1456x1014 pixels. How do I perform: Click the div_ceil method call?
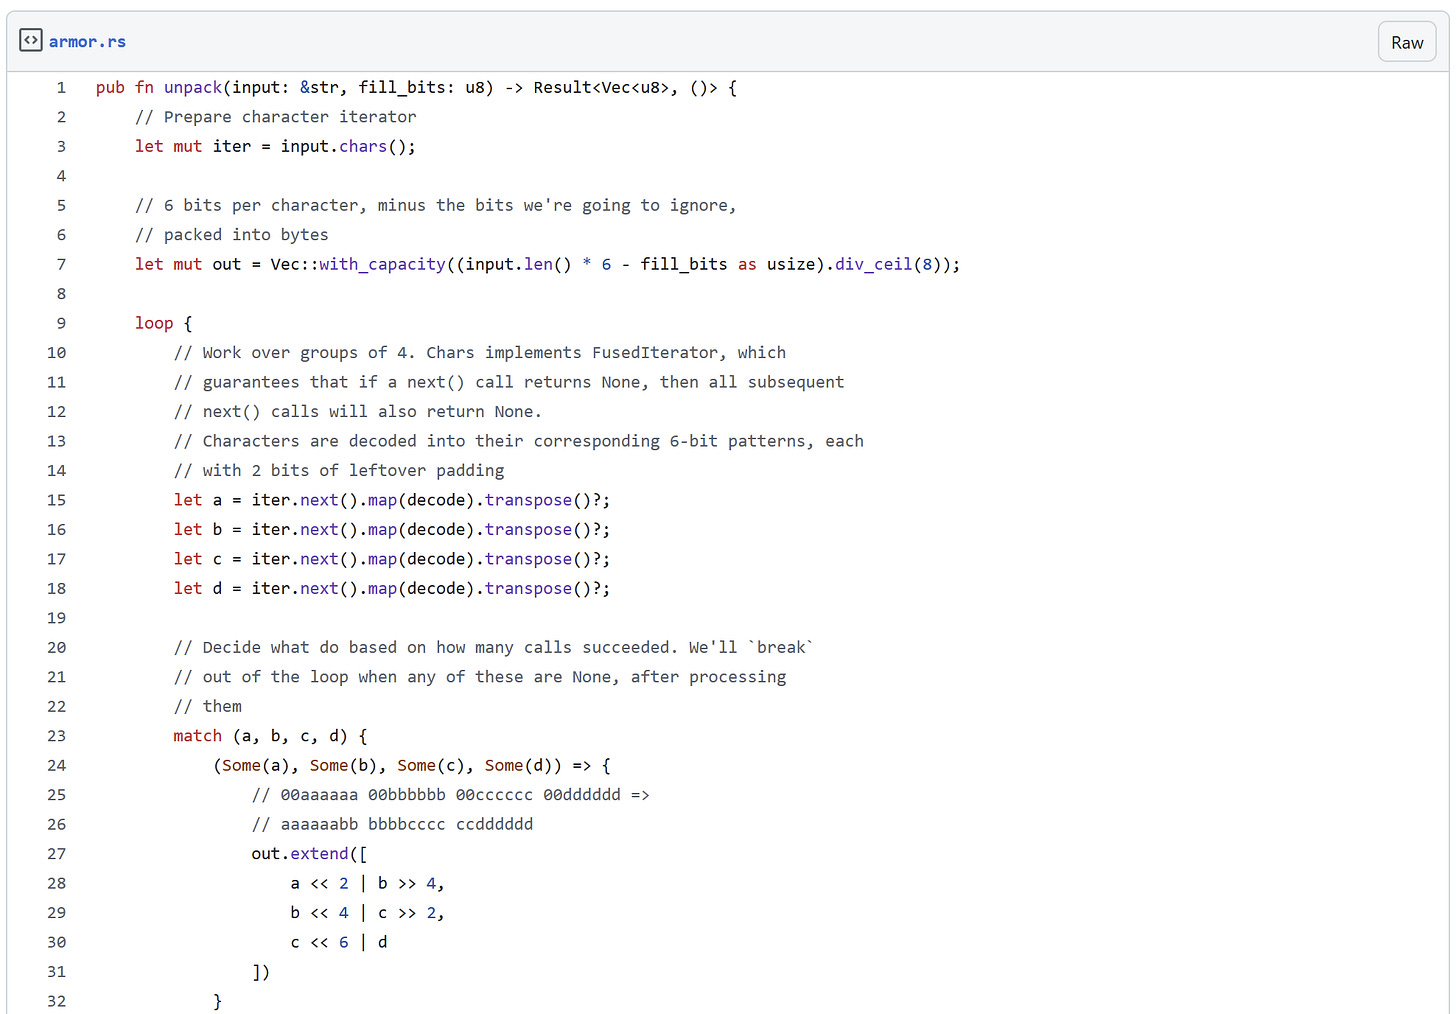coord(873,265)
